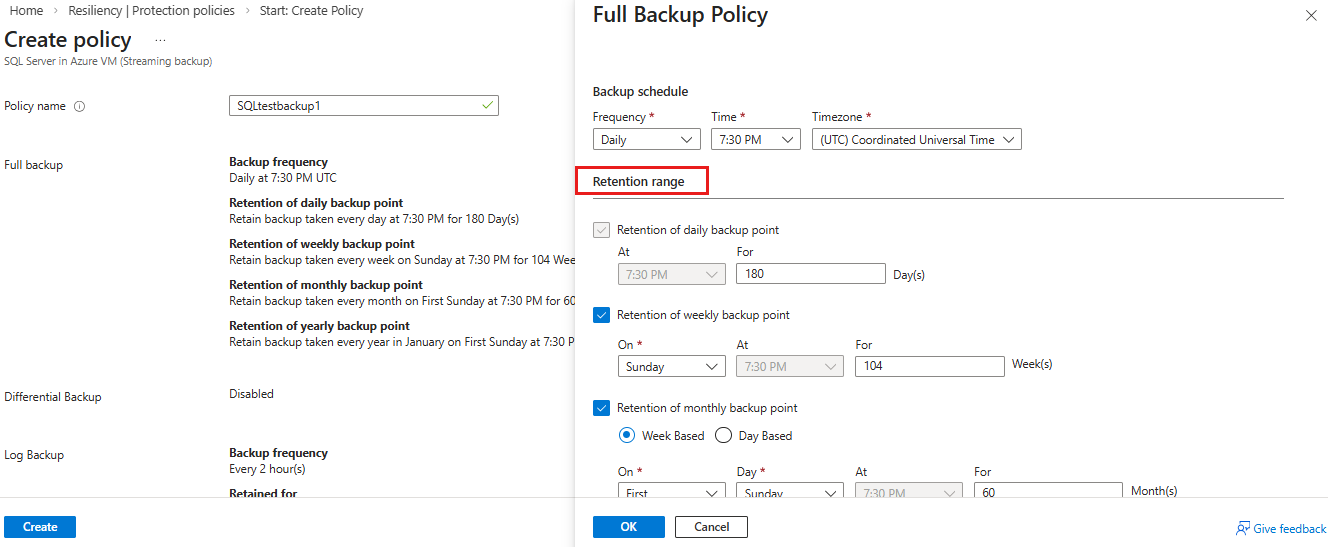Close the Full Backup Policy panel
This screenshot has height=547, width=1328.
click(1311, 16)
